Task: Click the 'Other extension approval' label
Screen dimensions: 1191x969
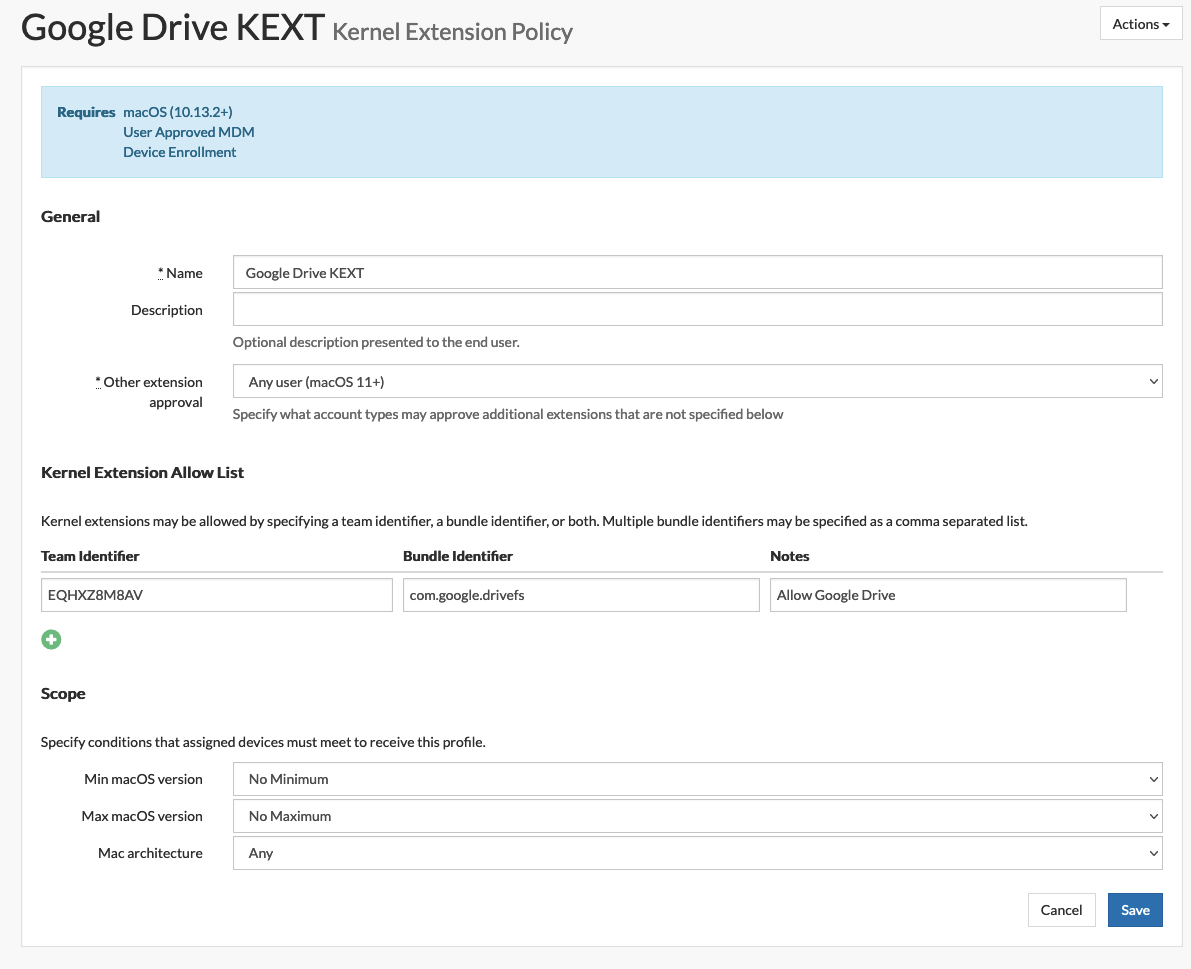Action: (149, 392)
